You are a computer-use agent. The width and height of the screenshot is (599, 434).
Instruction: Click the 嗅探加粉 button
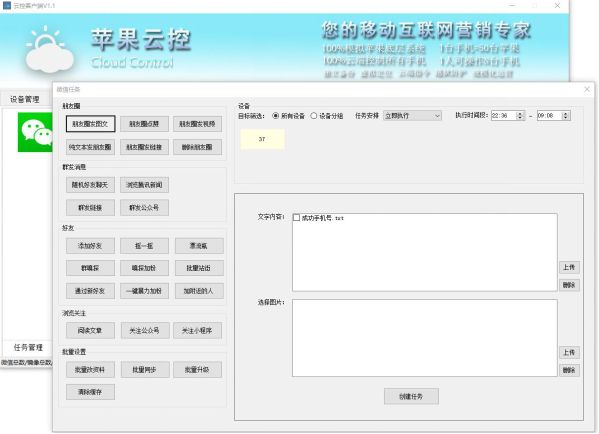coord(144,268)
